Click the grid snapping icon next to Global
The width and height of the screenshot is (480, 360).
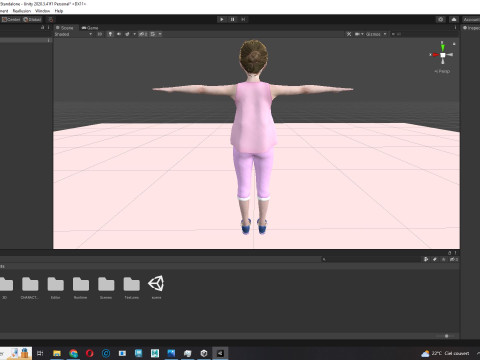point(50,19)
